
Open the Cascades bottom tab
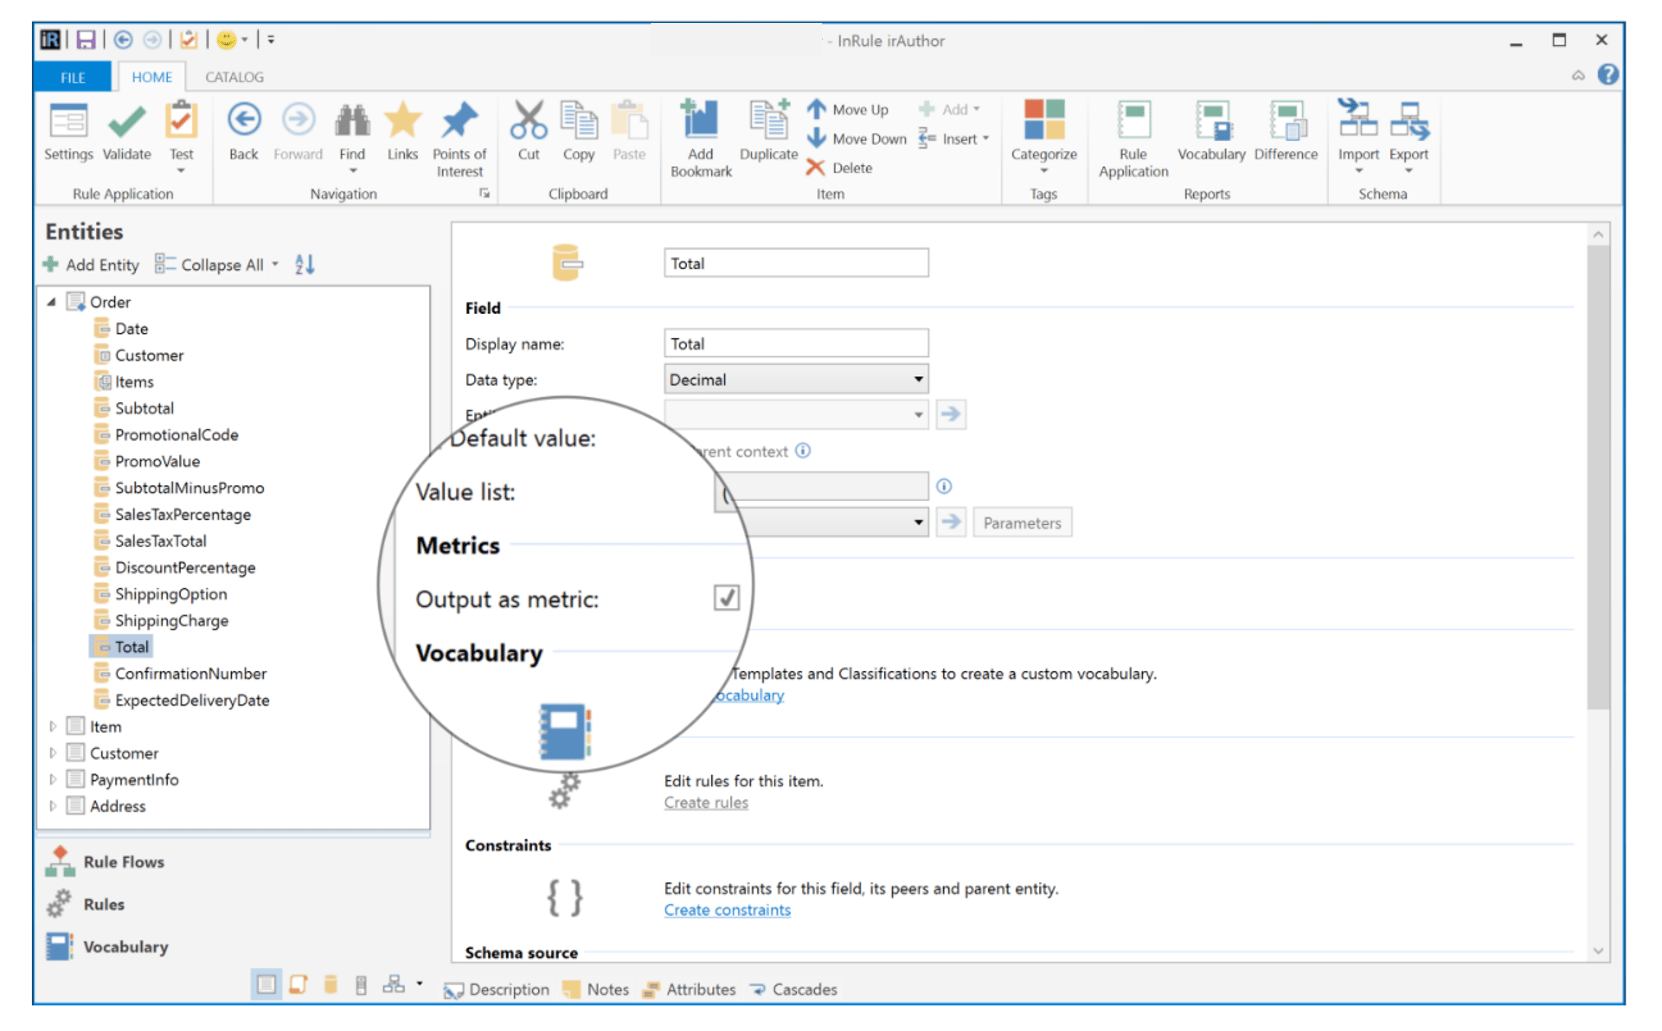pyautogui.click(x=793, y=989)
